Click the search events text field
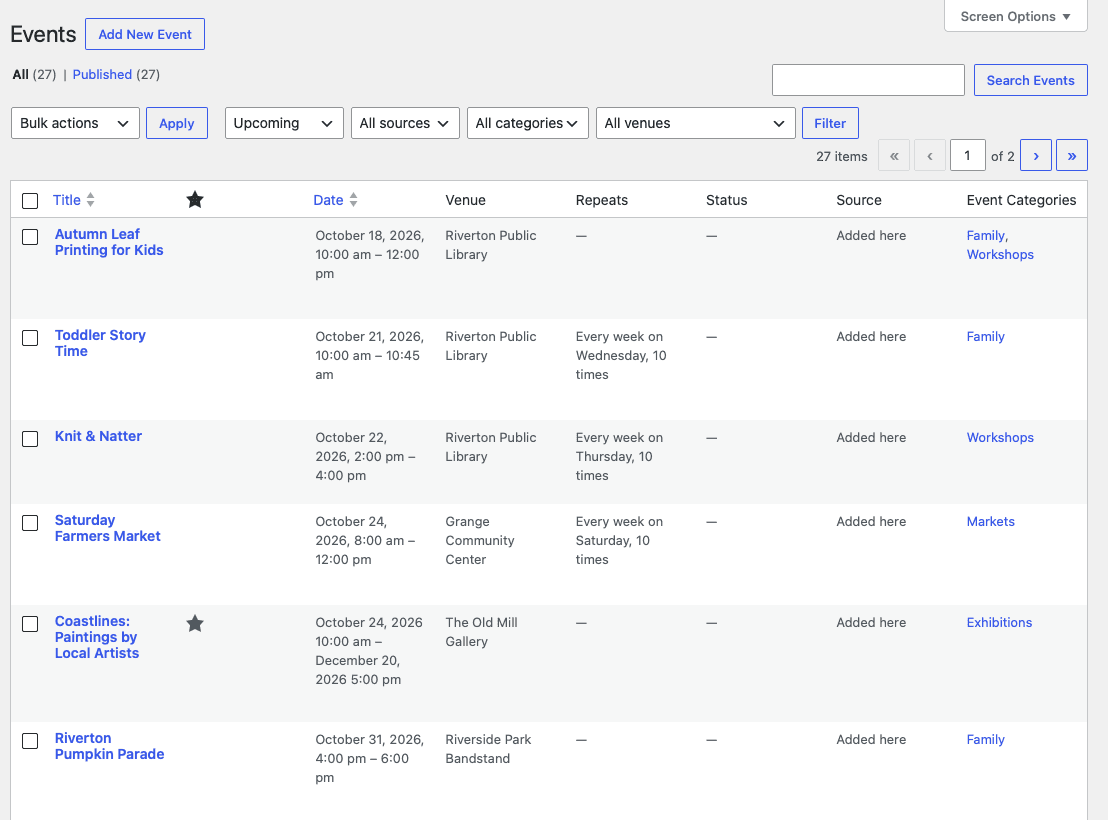1108x820 pixels. (x=868, y=80)
